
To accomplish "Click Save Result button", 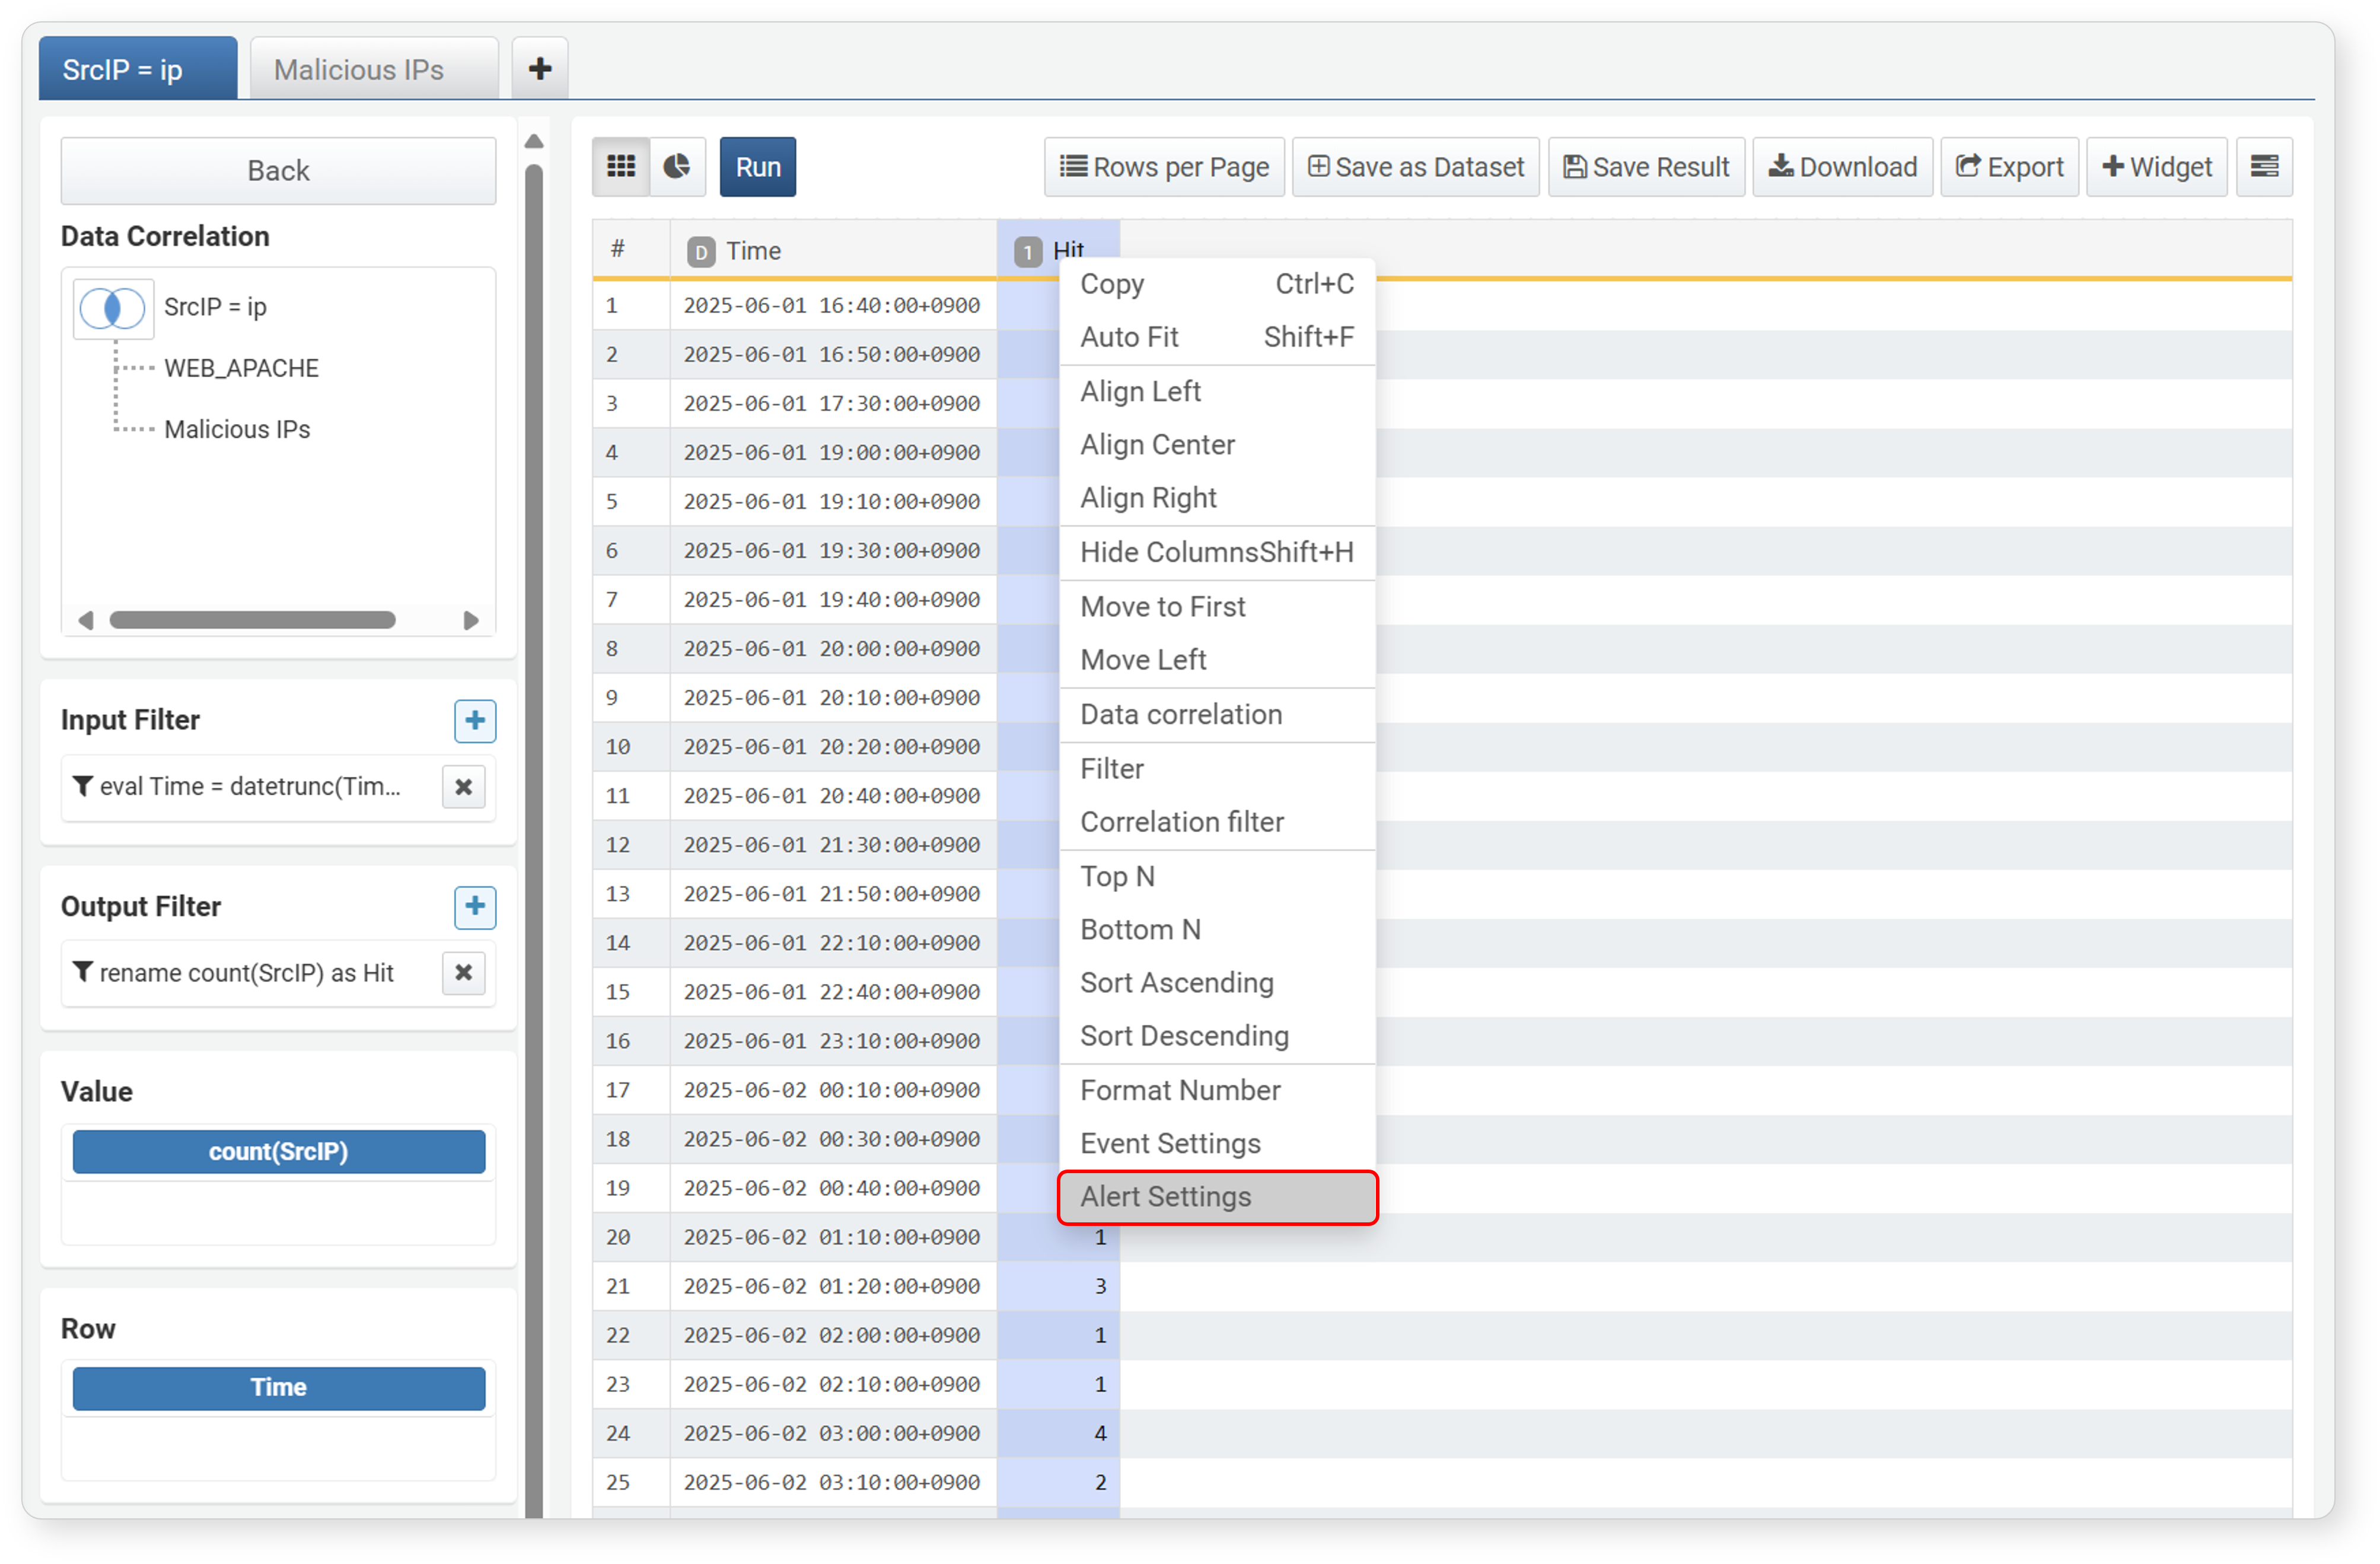I will (1646, 167).
